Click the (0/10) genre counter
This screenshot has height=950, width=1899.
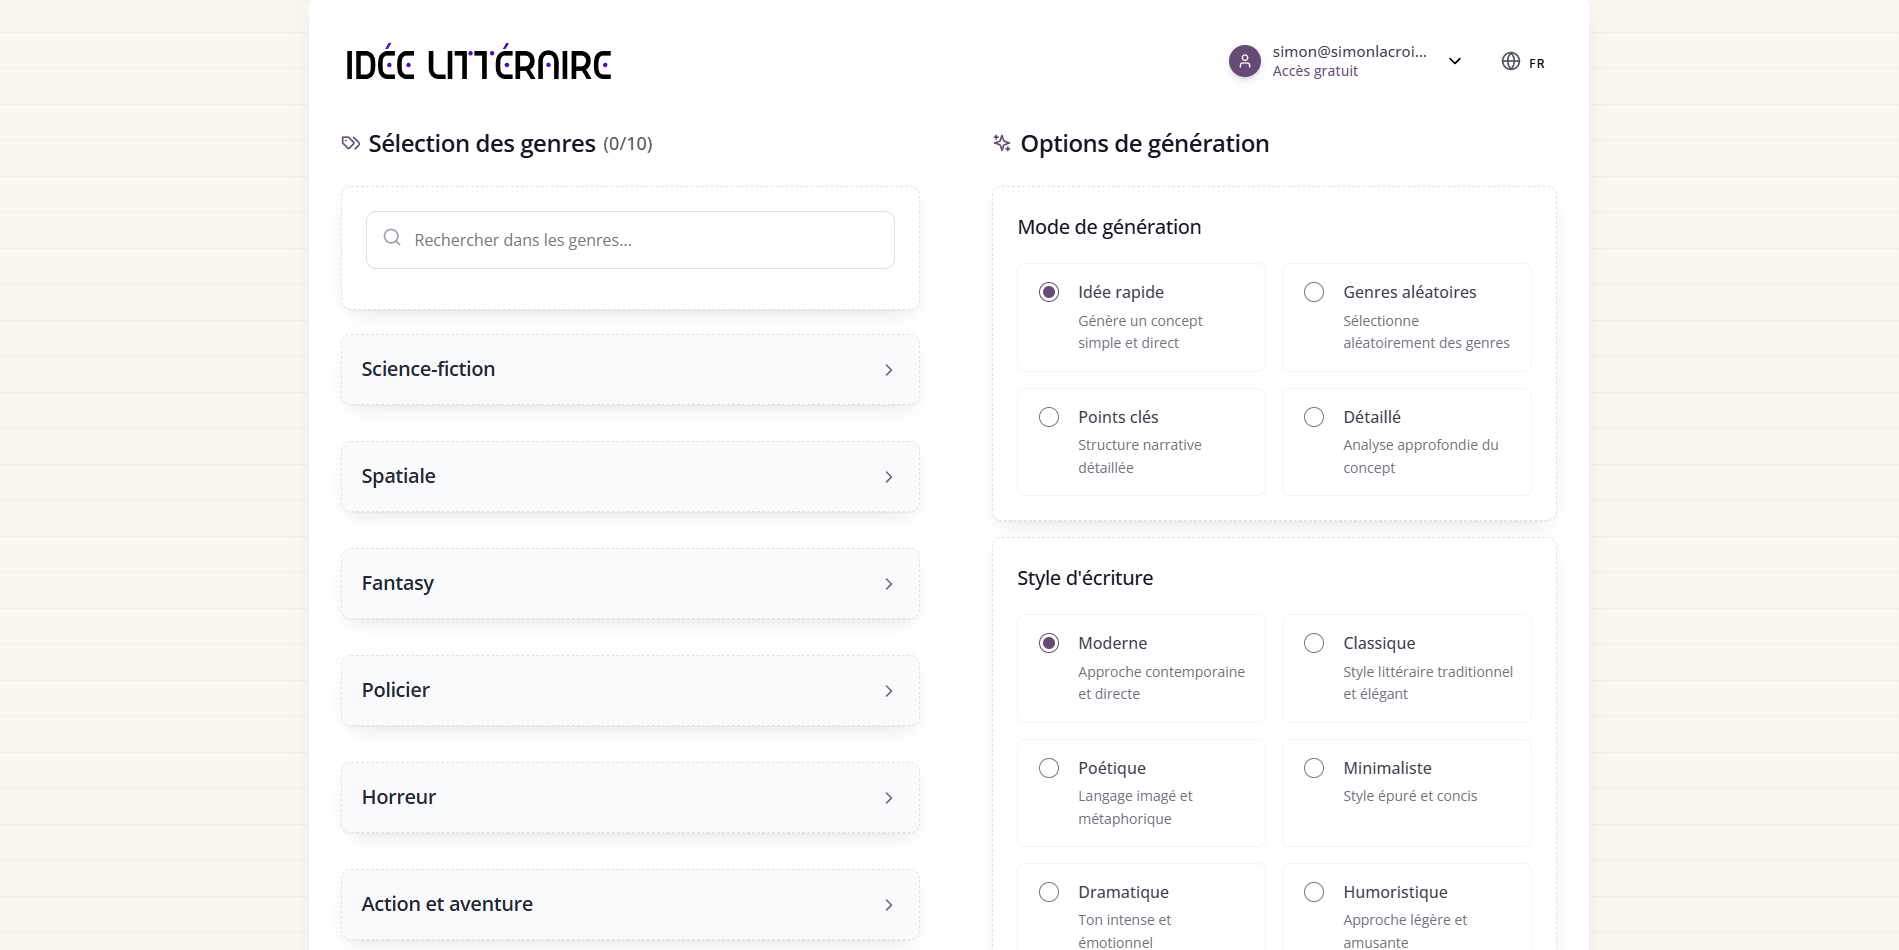coord(628,144)
